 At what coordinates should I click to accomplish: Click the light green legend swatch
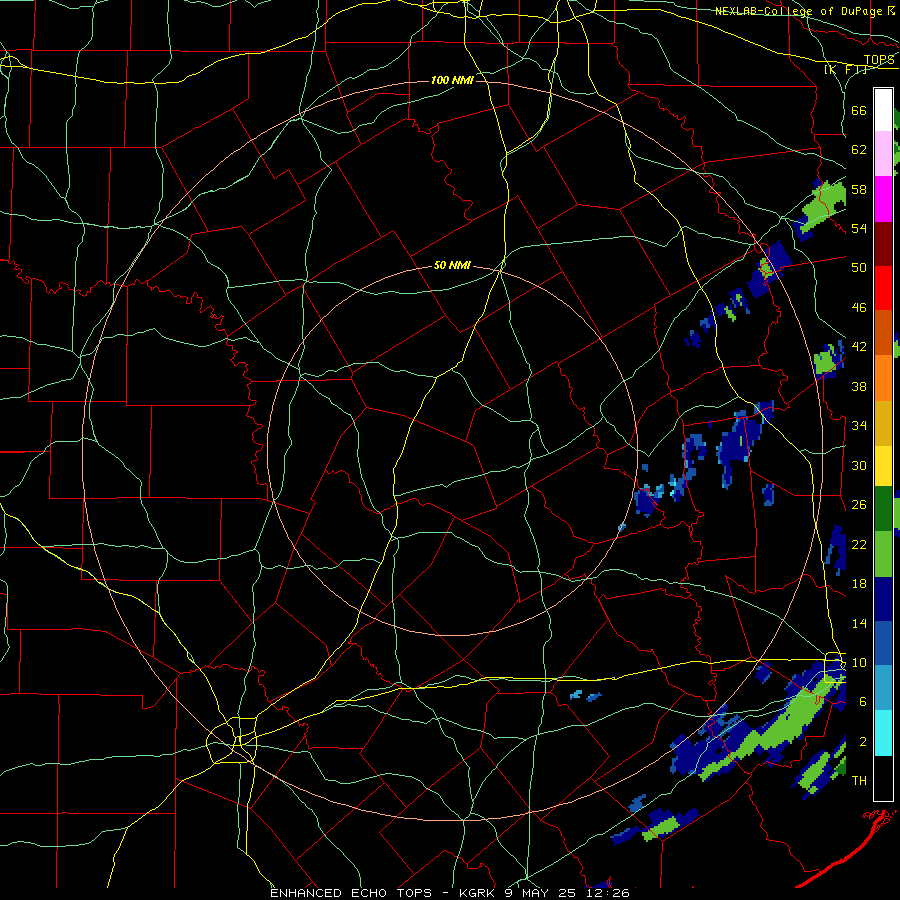pos(883,554)
